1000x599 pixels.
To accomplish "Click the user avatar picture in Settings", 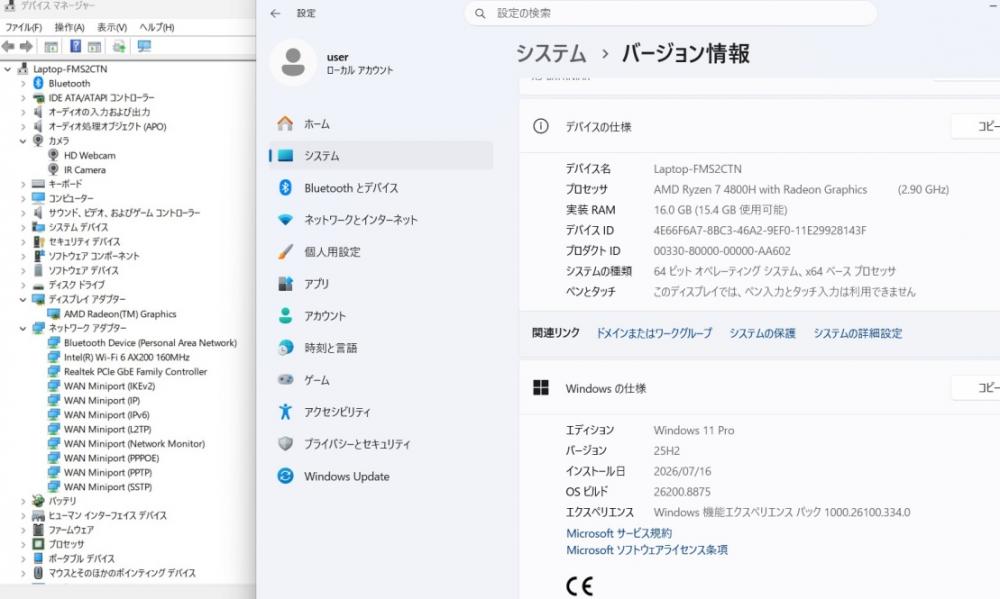I will pyautogui.click(x=293, y=62).
